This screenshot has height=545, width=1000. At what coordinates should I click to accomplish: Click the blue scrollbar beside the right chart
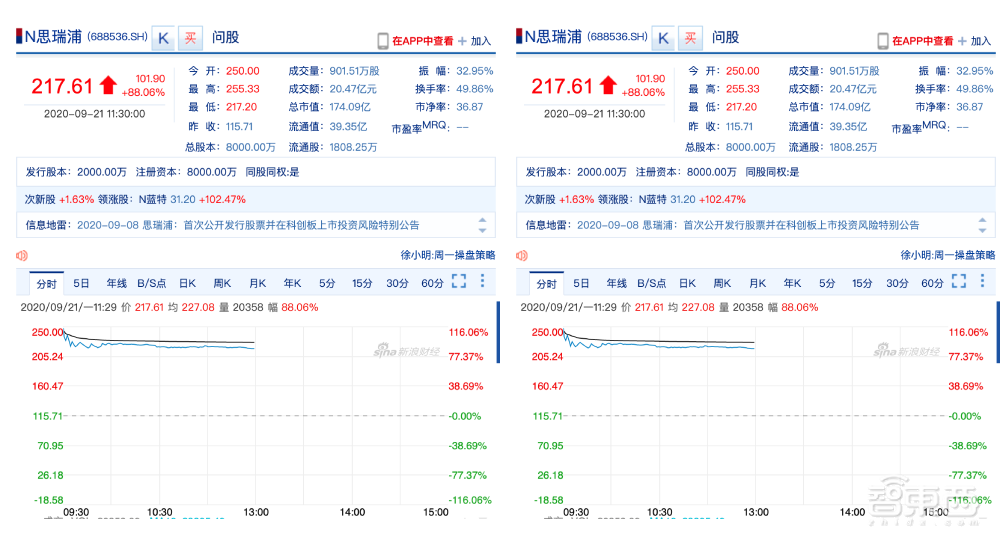(x=997, y=332)
